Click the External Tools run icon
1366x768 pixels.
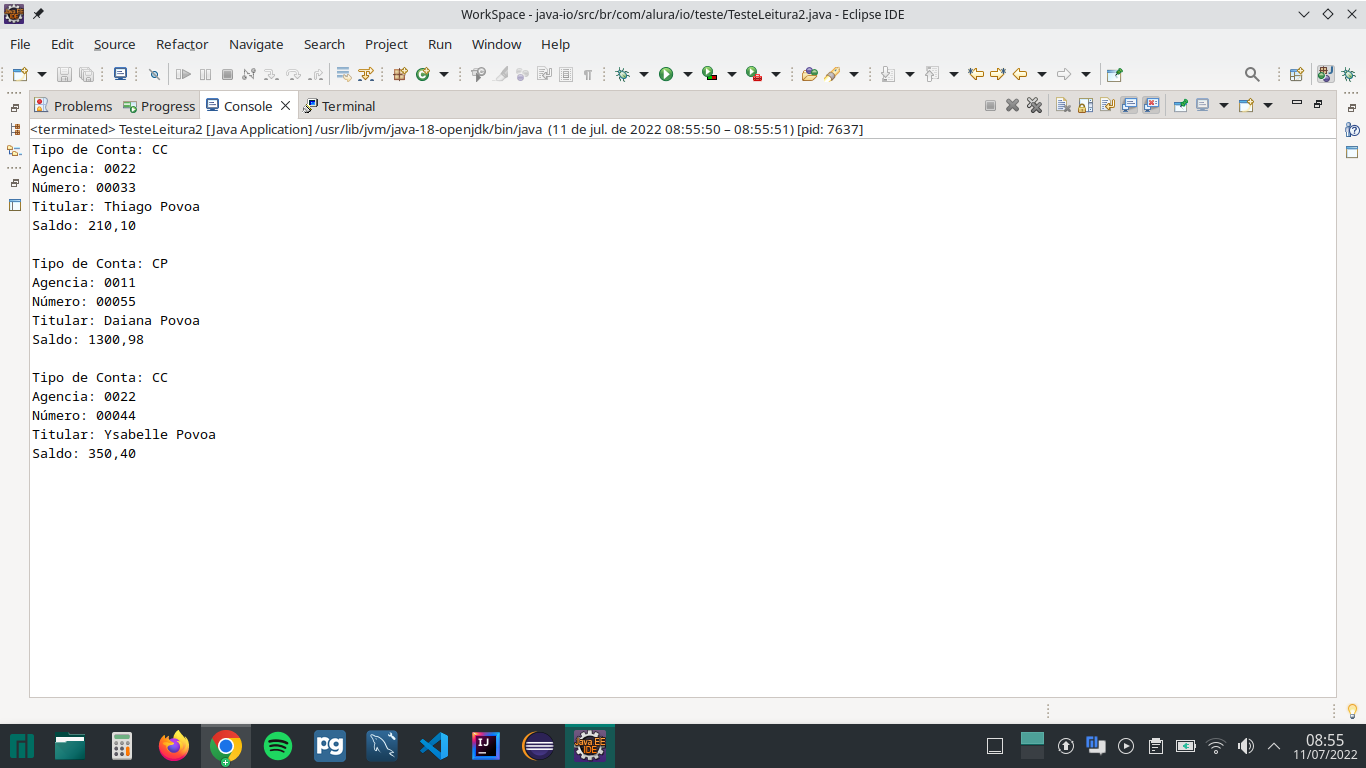point(754,74)
